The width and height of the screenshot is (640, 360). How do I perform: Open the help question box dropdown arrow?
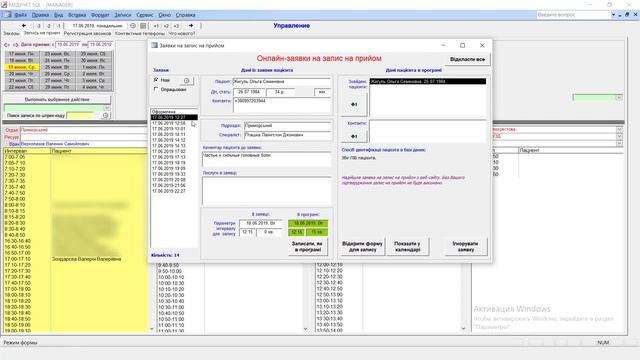click(x=613, y=15)
